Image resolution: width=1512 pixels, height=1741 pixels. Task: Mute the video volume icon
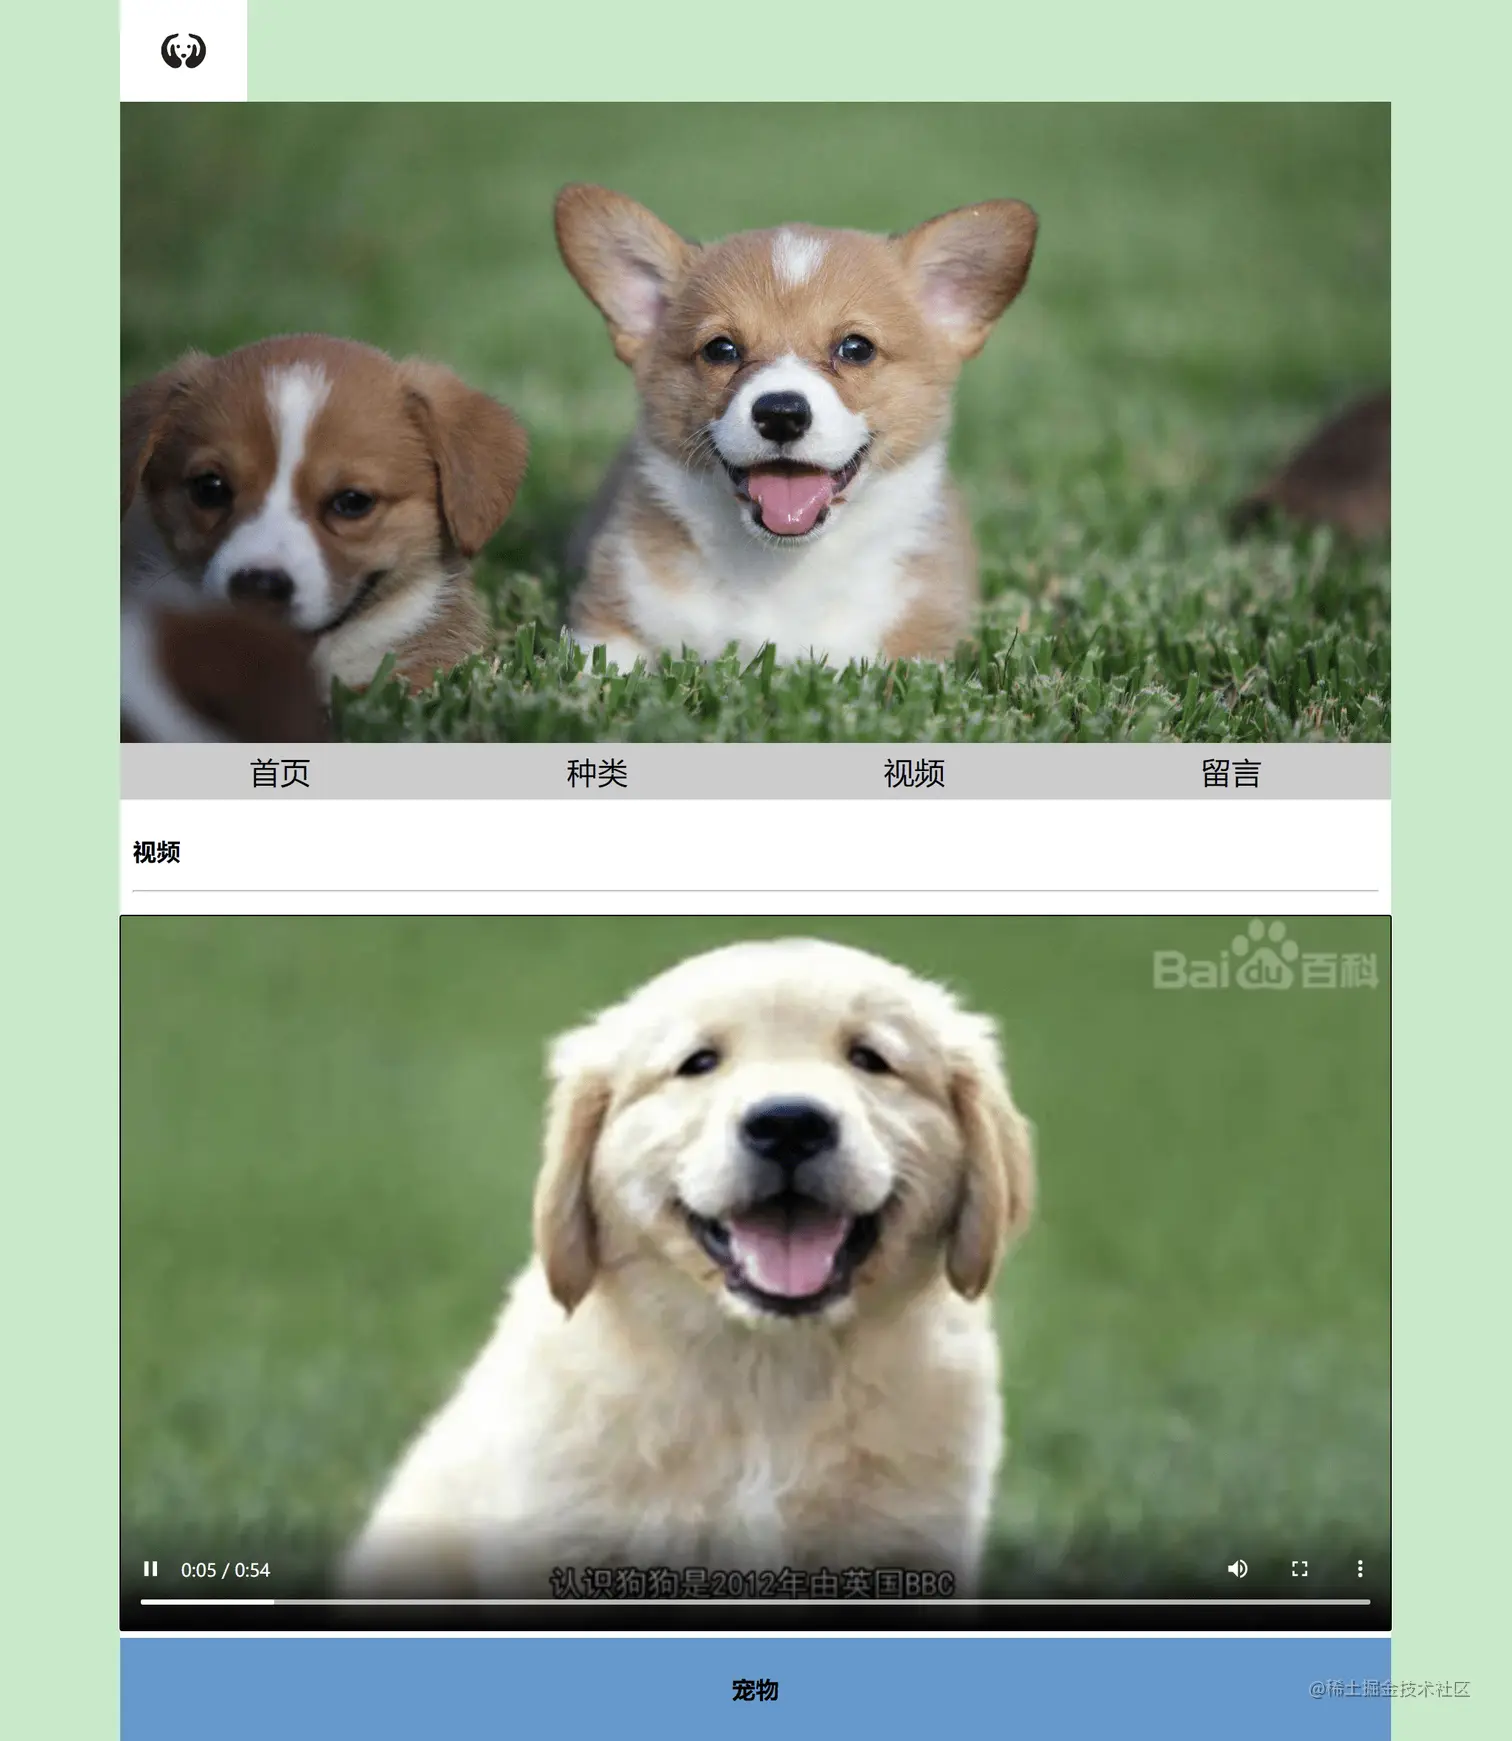[x=1237, y=1569]
